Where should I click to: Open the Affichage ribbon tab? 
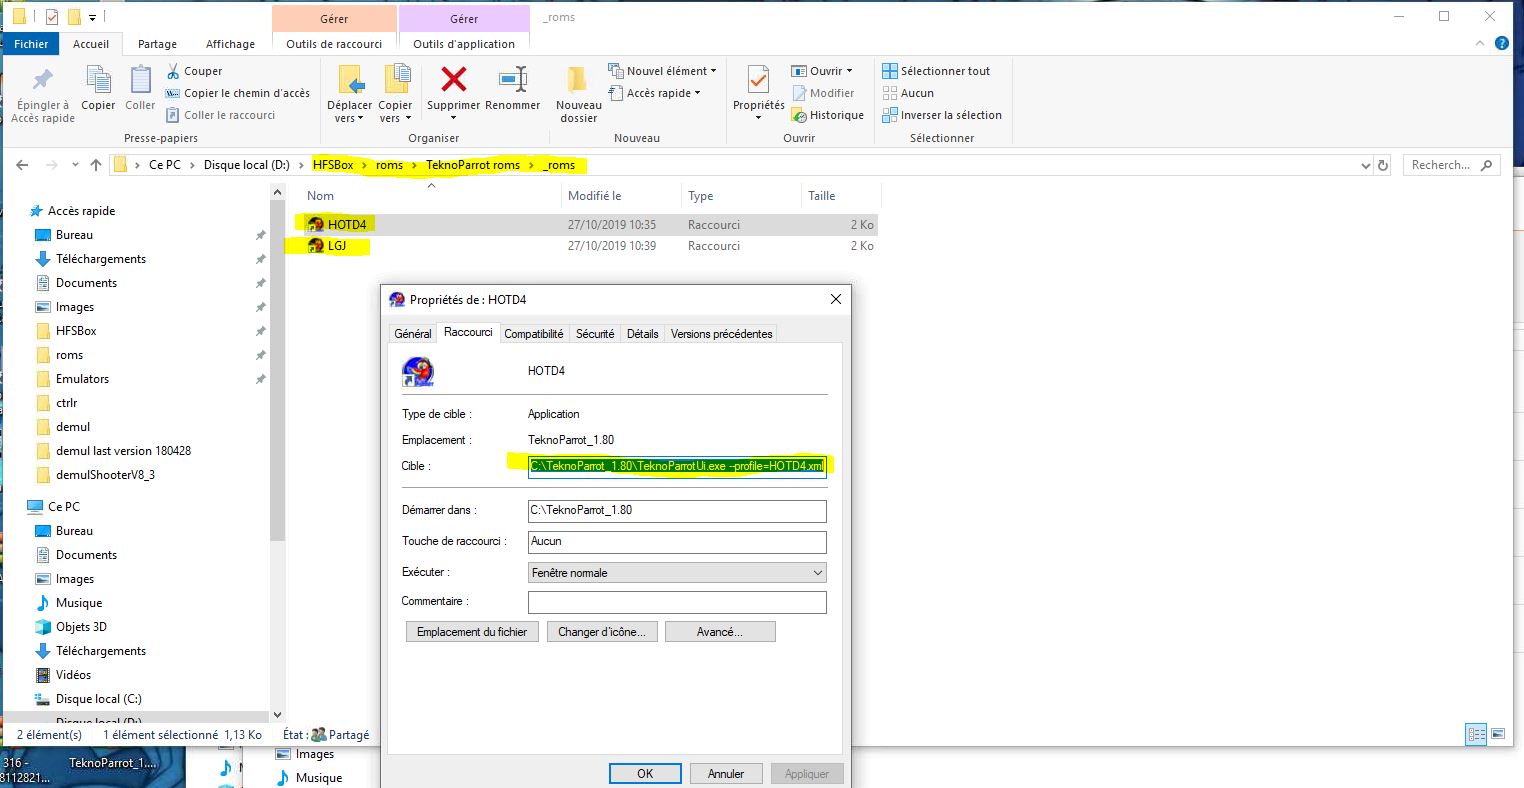230,44
